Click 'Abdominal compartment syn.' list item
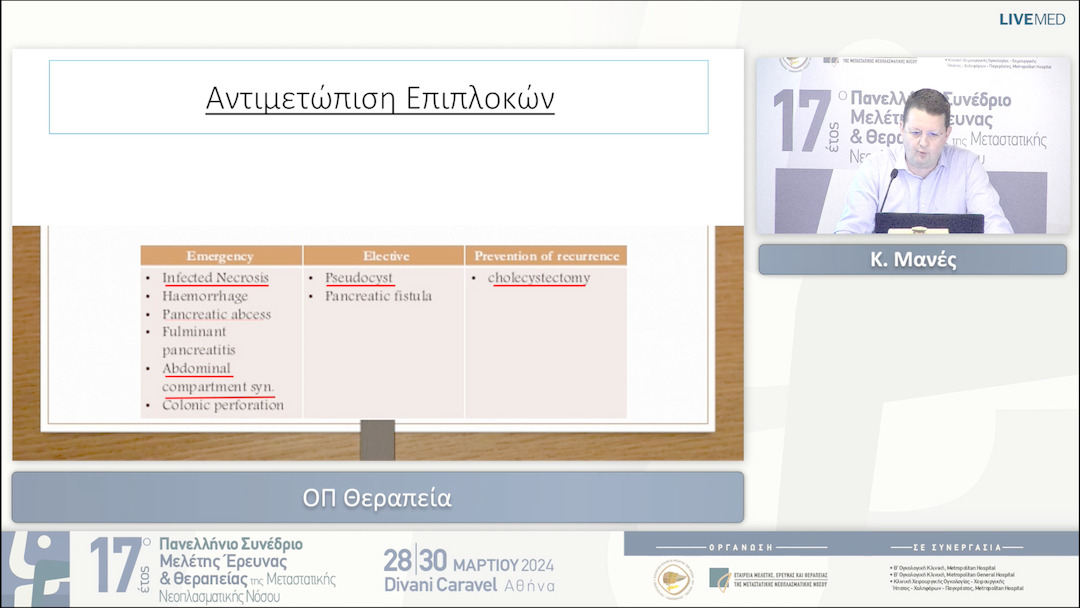The image size is (1080, 608). [217, 378]
